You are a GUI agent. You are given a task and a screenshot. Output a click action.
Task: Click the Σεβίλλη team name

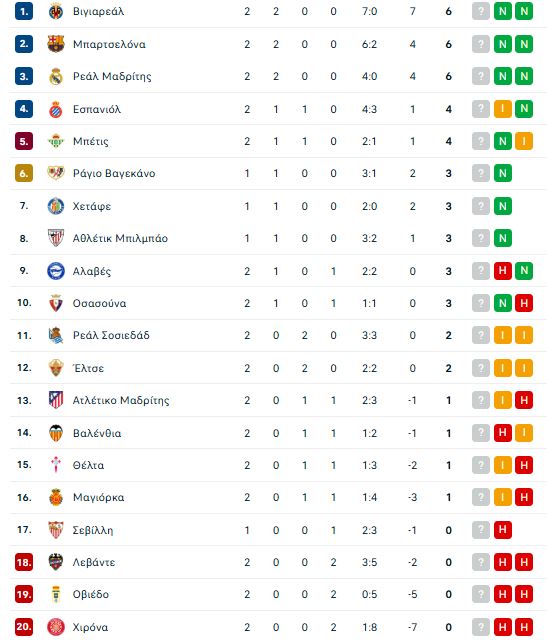(93, 530)
